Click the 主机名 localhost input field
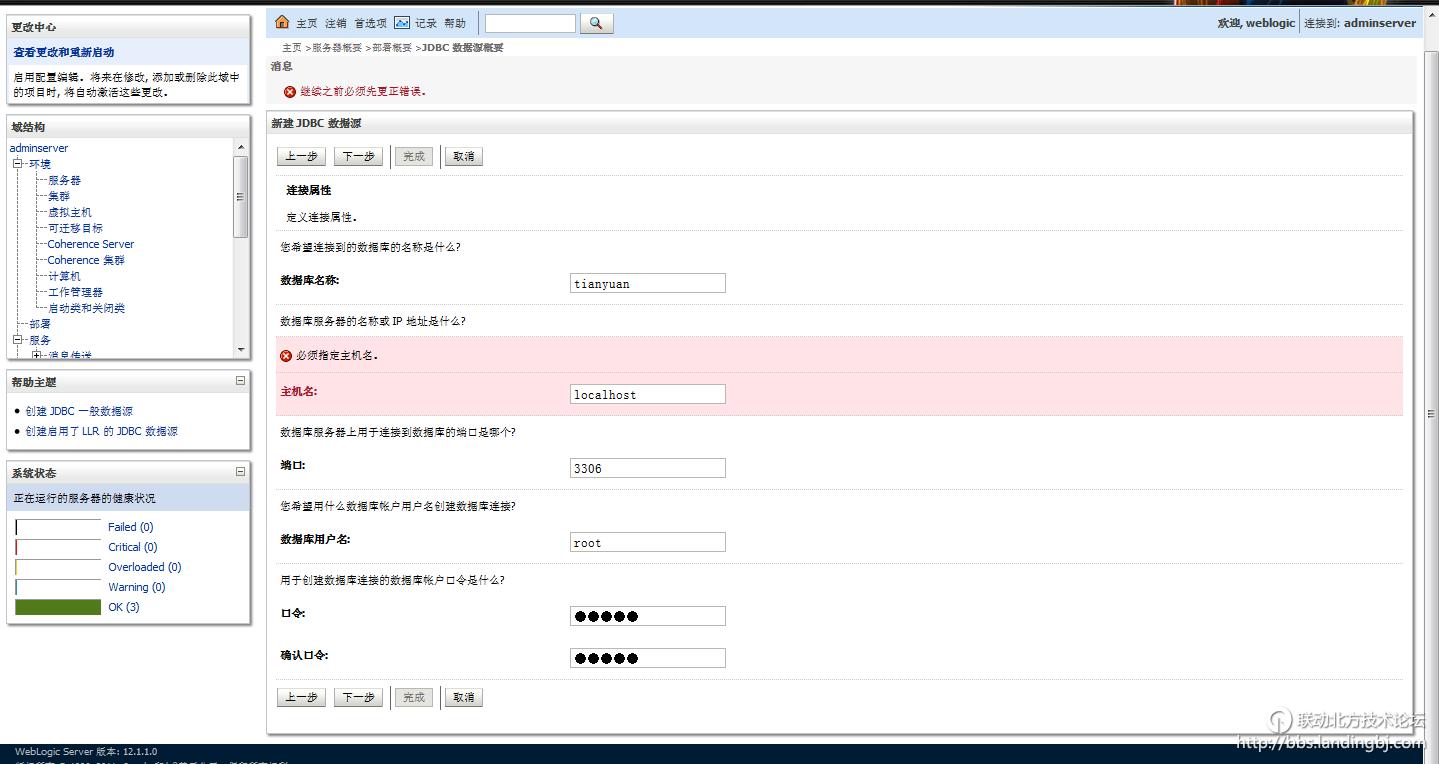 [647, 393]
